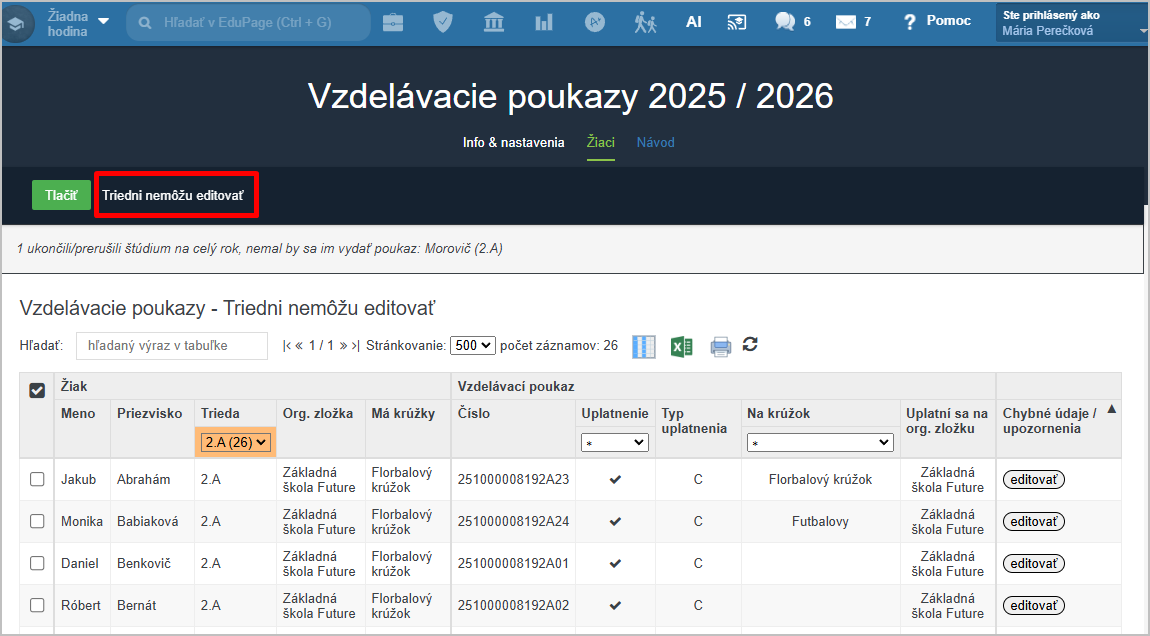Toggle the select-all checkbox in header
Screen dimensions: 1150x636
[x=37, y=390]
